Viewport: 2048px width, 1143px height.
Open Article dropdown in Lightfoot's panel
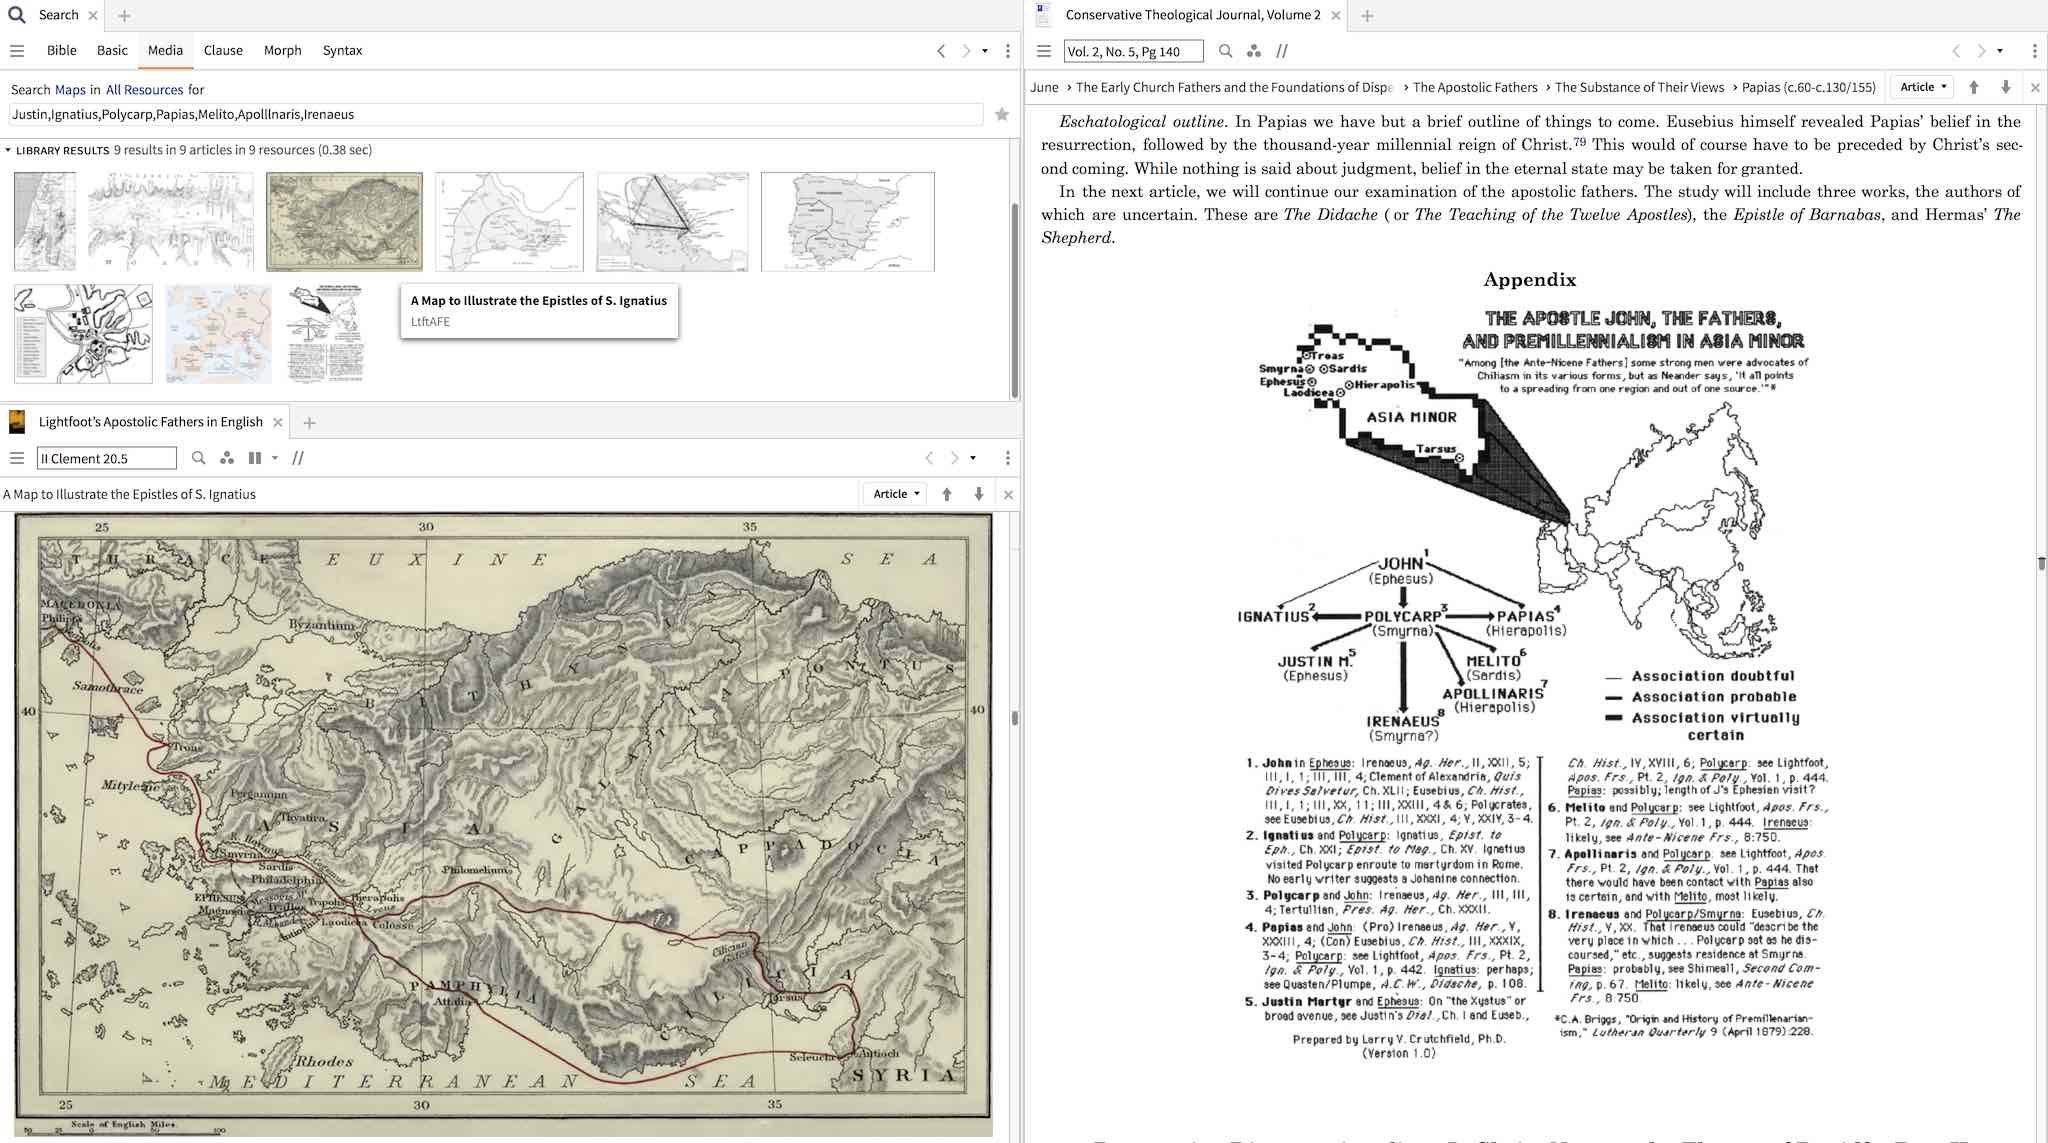tap(894, 494)
